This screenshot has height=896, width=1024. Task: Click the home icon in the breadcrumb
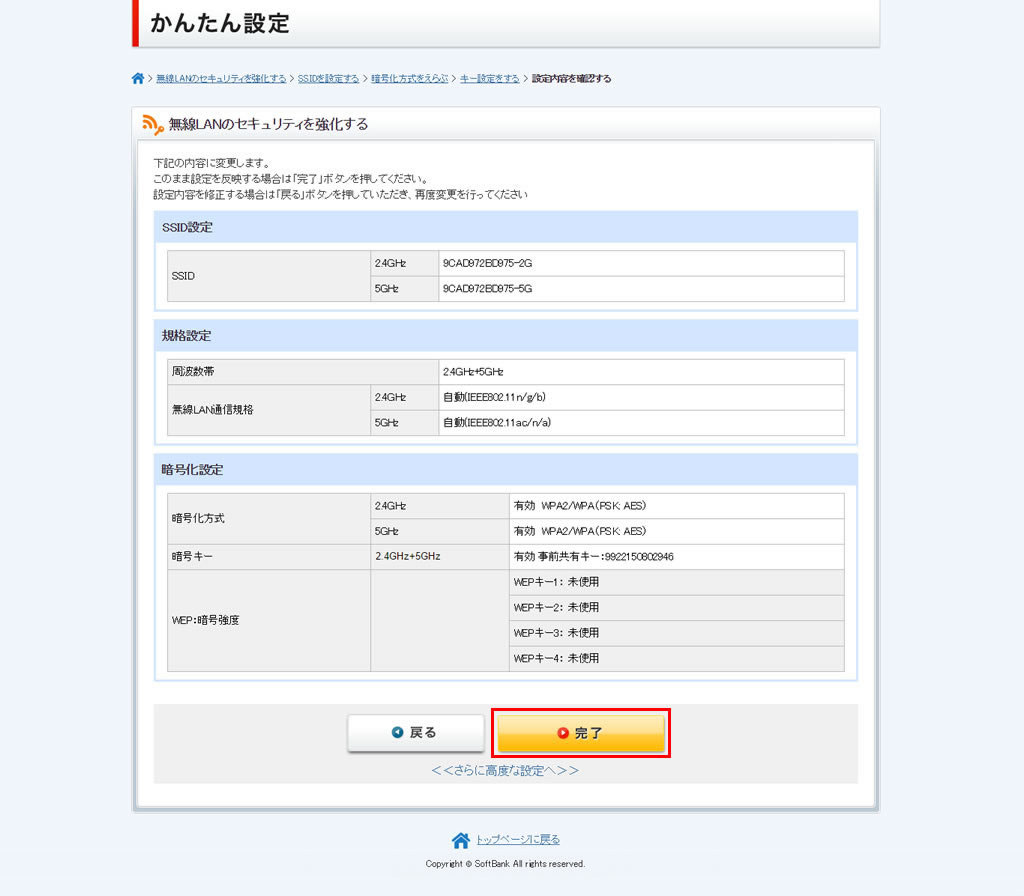tap(138, 79)
